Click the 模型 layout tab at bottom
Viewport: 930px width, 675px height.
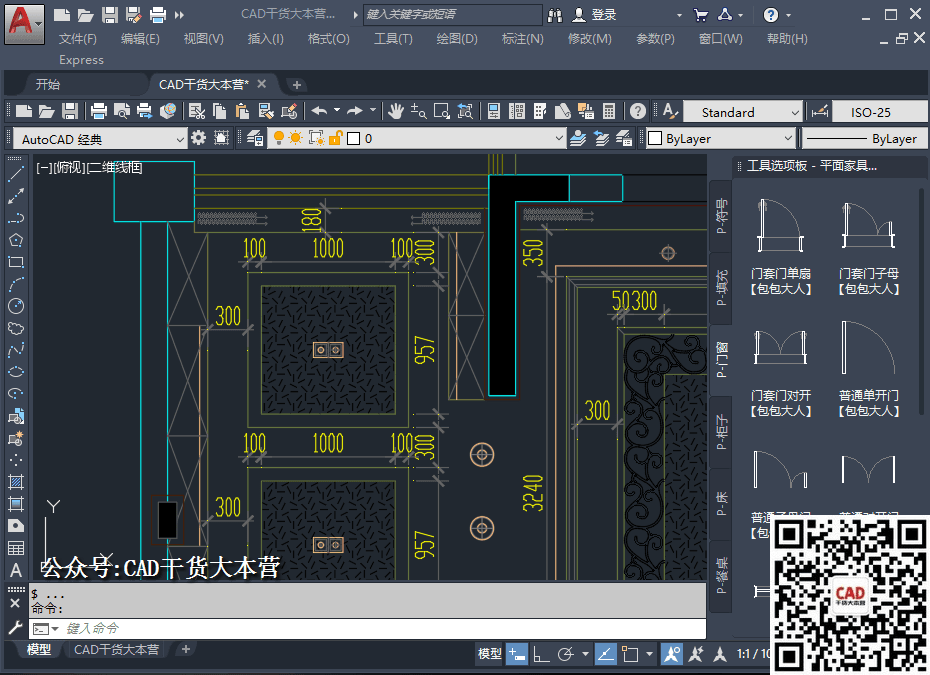(39, 649)
